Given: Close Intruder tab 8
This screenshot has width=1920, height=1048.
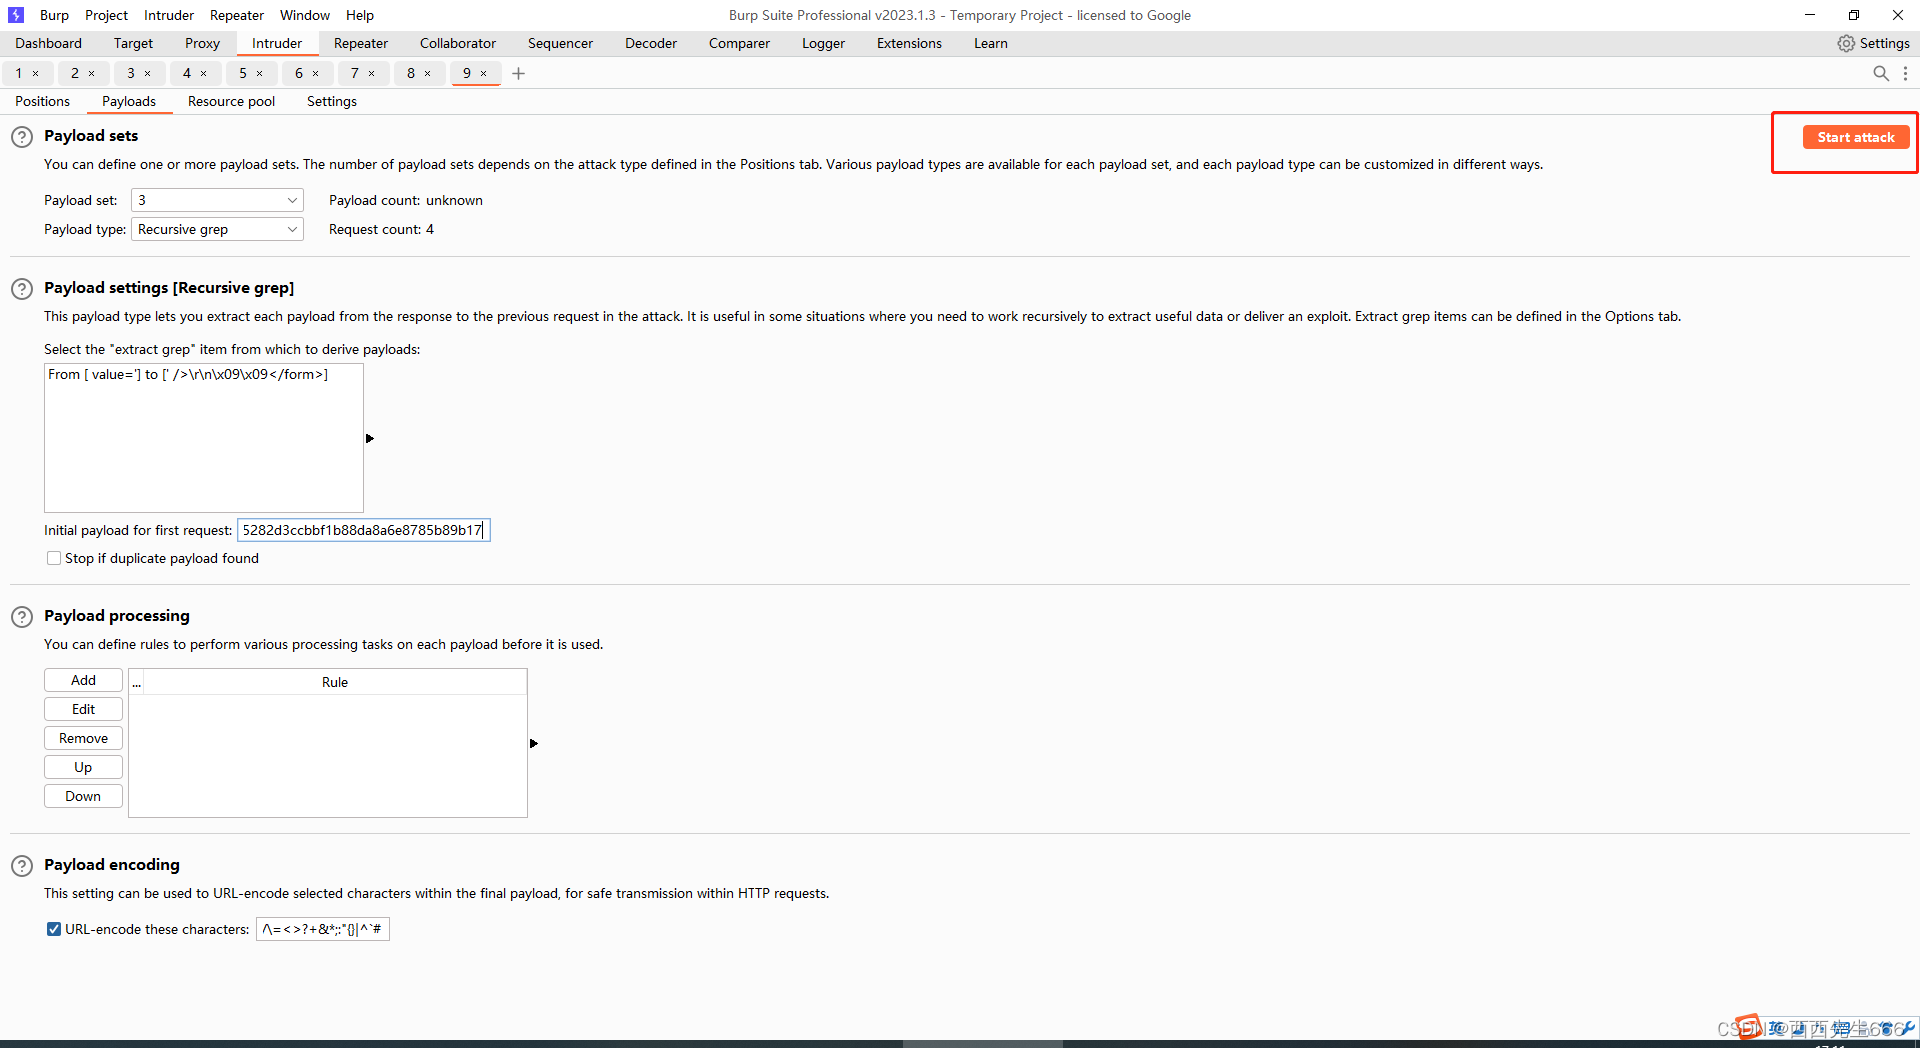Looking at the screenshot, I should (427, 73).
